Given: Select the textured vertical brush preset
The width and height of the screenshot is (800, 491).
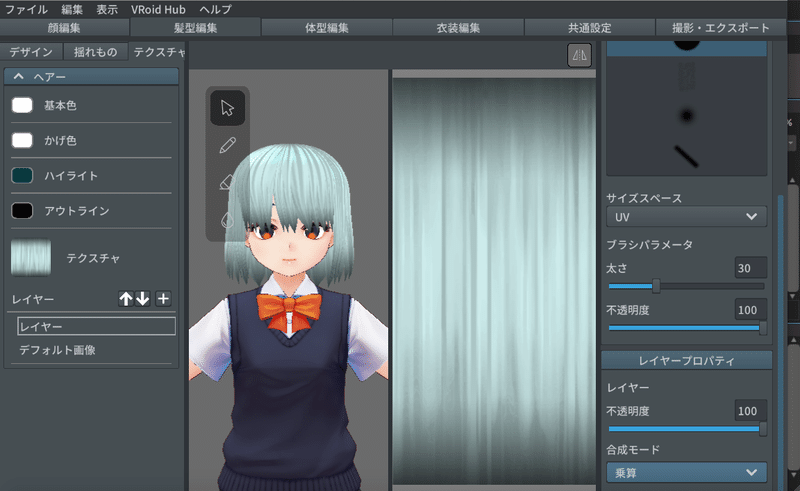Looking at the screenshot, I should [687, 77].
